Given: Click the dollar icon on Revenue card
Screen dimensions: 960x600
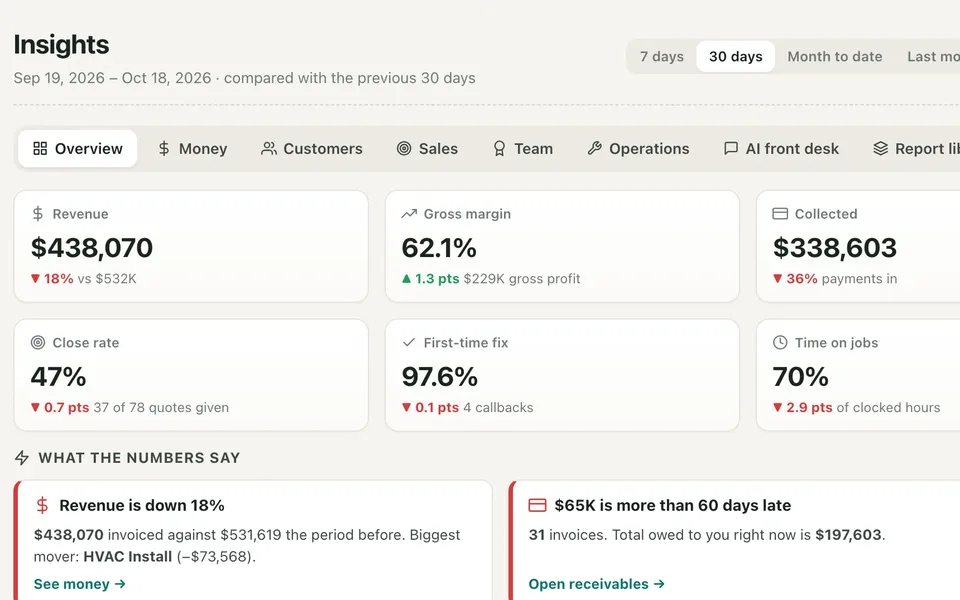Looking at the screenshot, I should click(38, 214).
